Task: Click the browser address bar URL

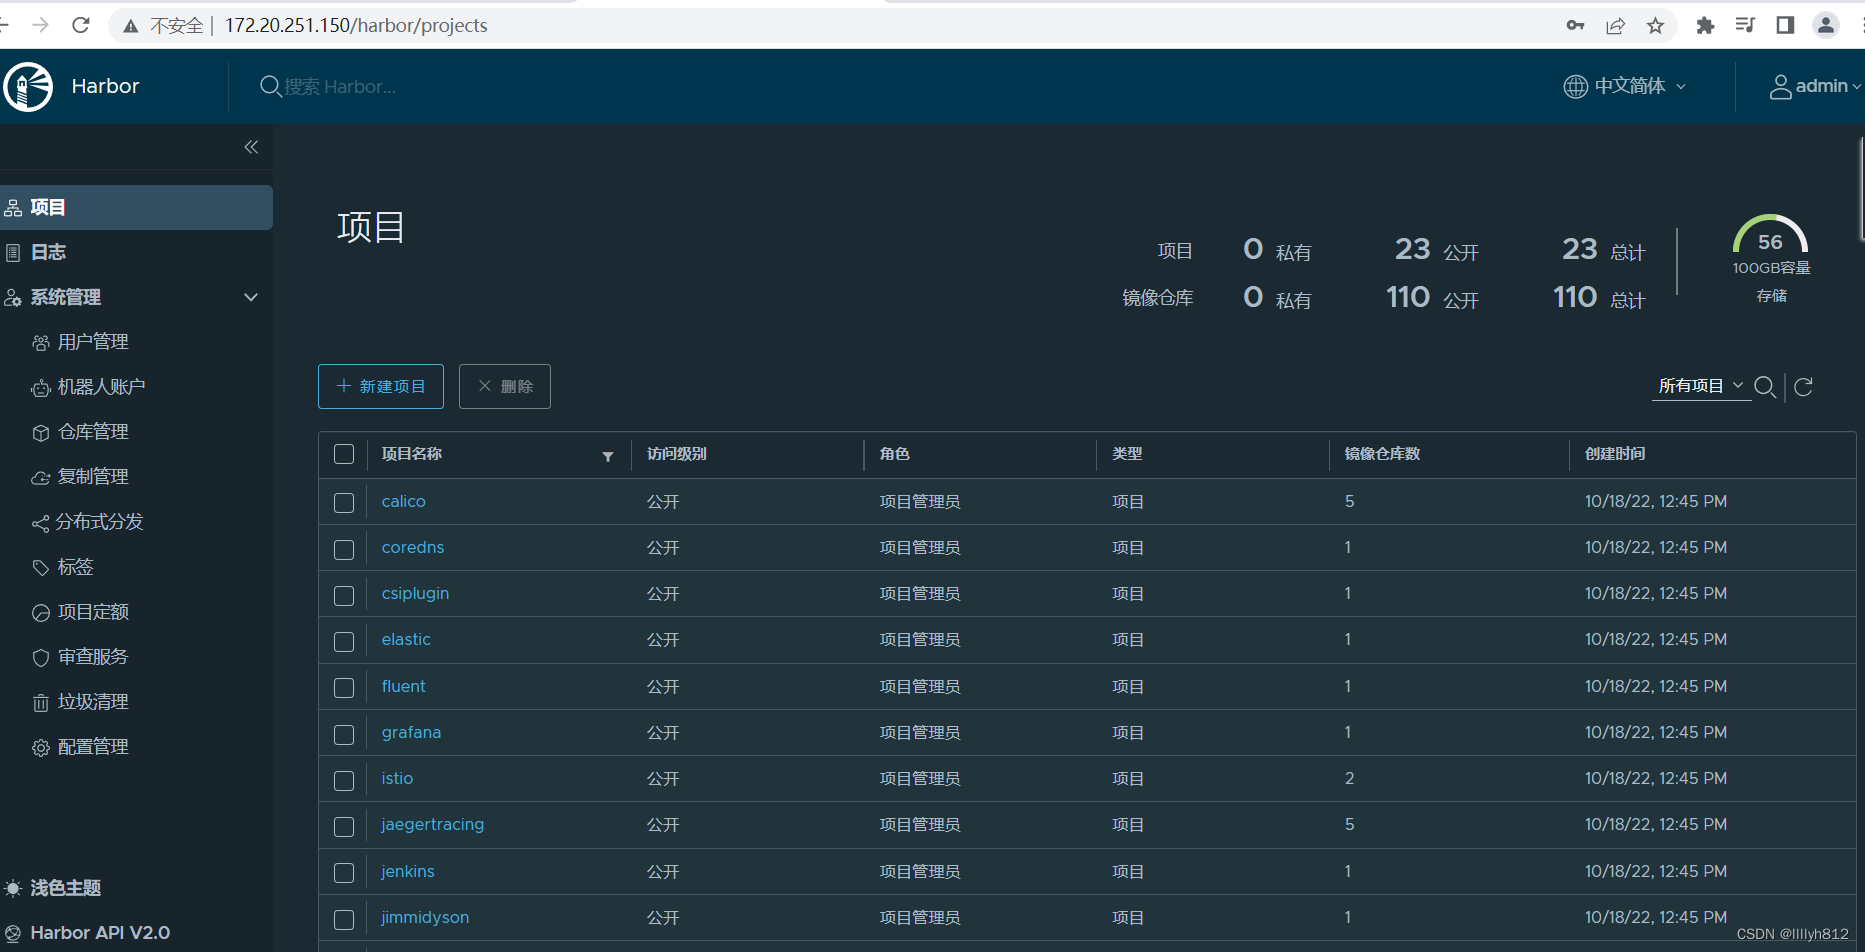Action: click(x=356, y=25)
